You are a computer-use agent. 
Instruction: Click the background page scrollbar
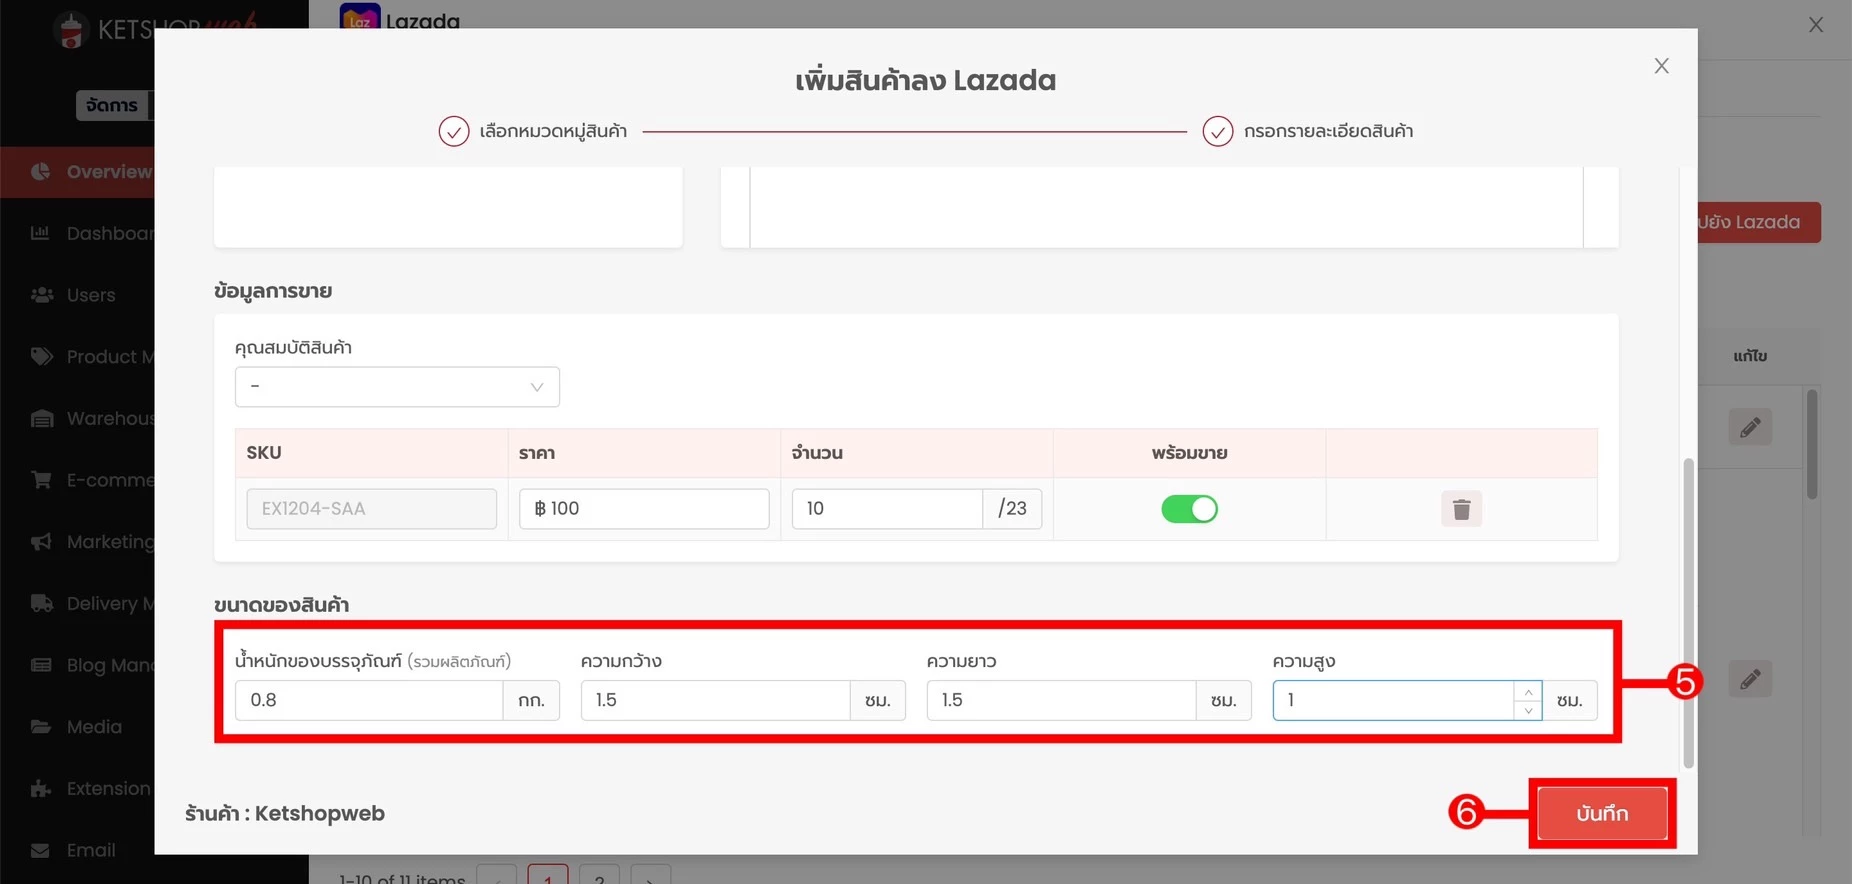tap(1812, 444)
